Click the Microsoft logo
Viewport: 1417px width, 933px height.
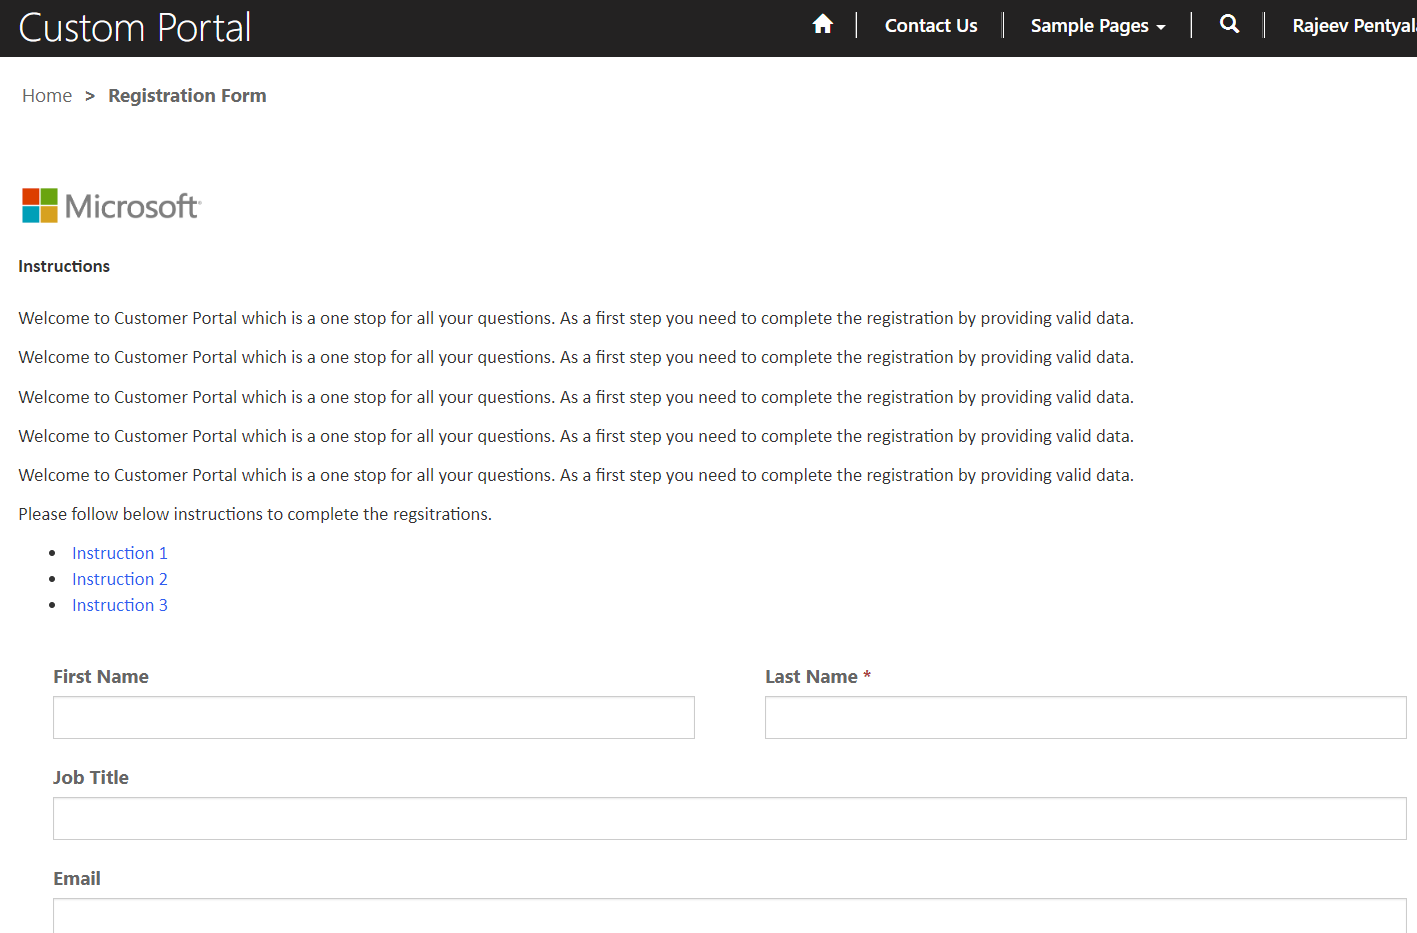(x=110, y=204)
